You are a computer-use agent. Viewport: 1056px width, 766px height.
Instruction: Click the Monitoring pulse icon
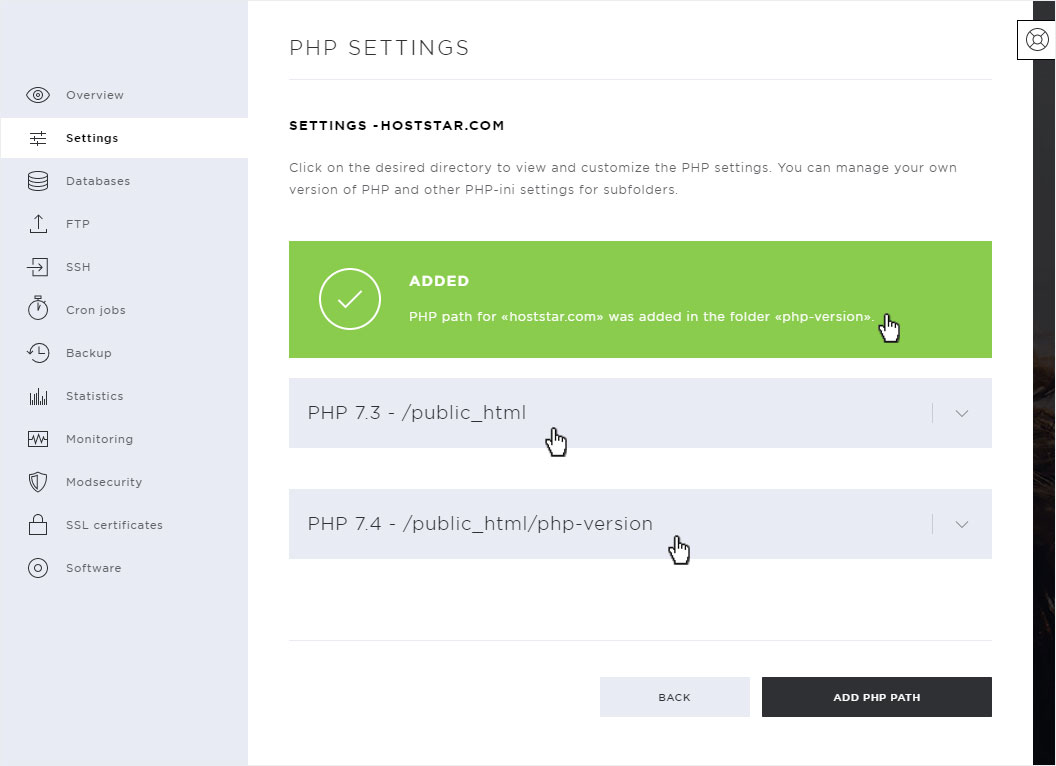pyautogui.click(x=38, y=439)
